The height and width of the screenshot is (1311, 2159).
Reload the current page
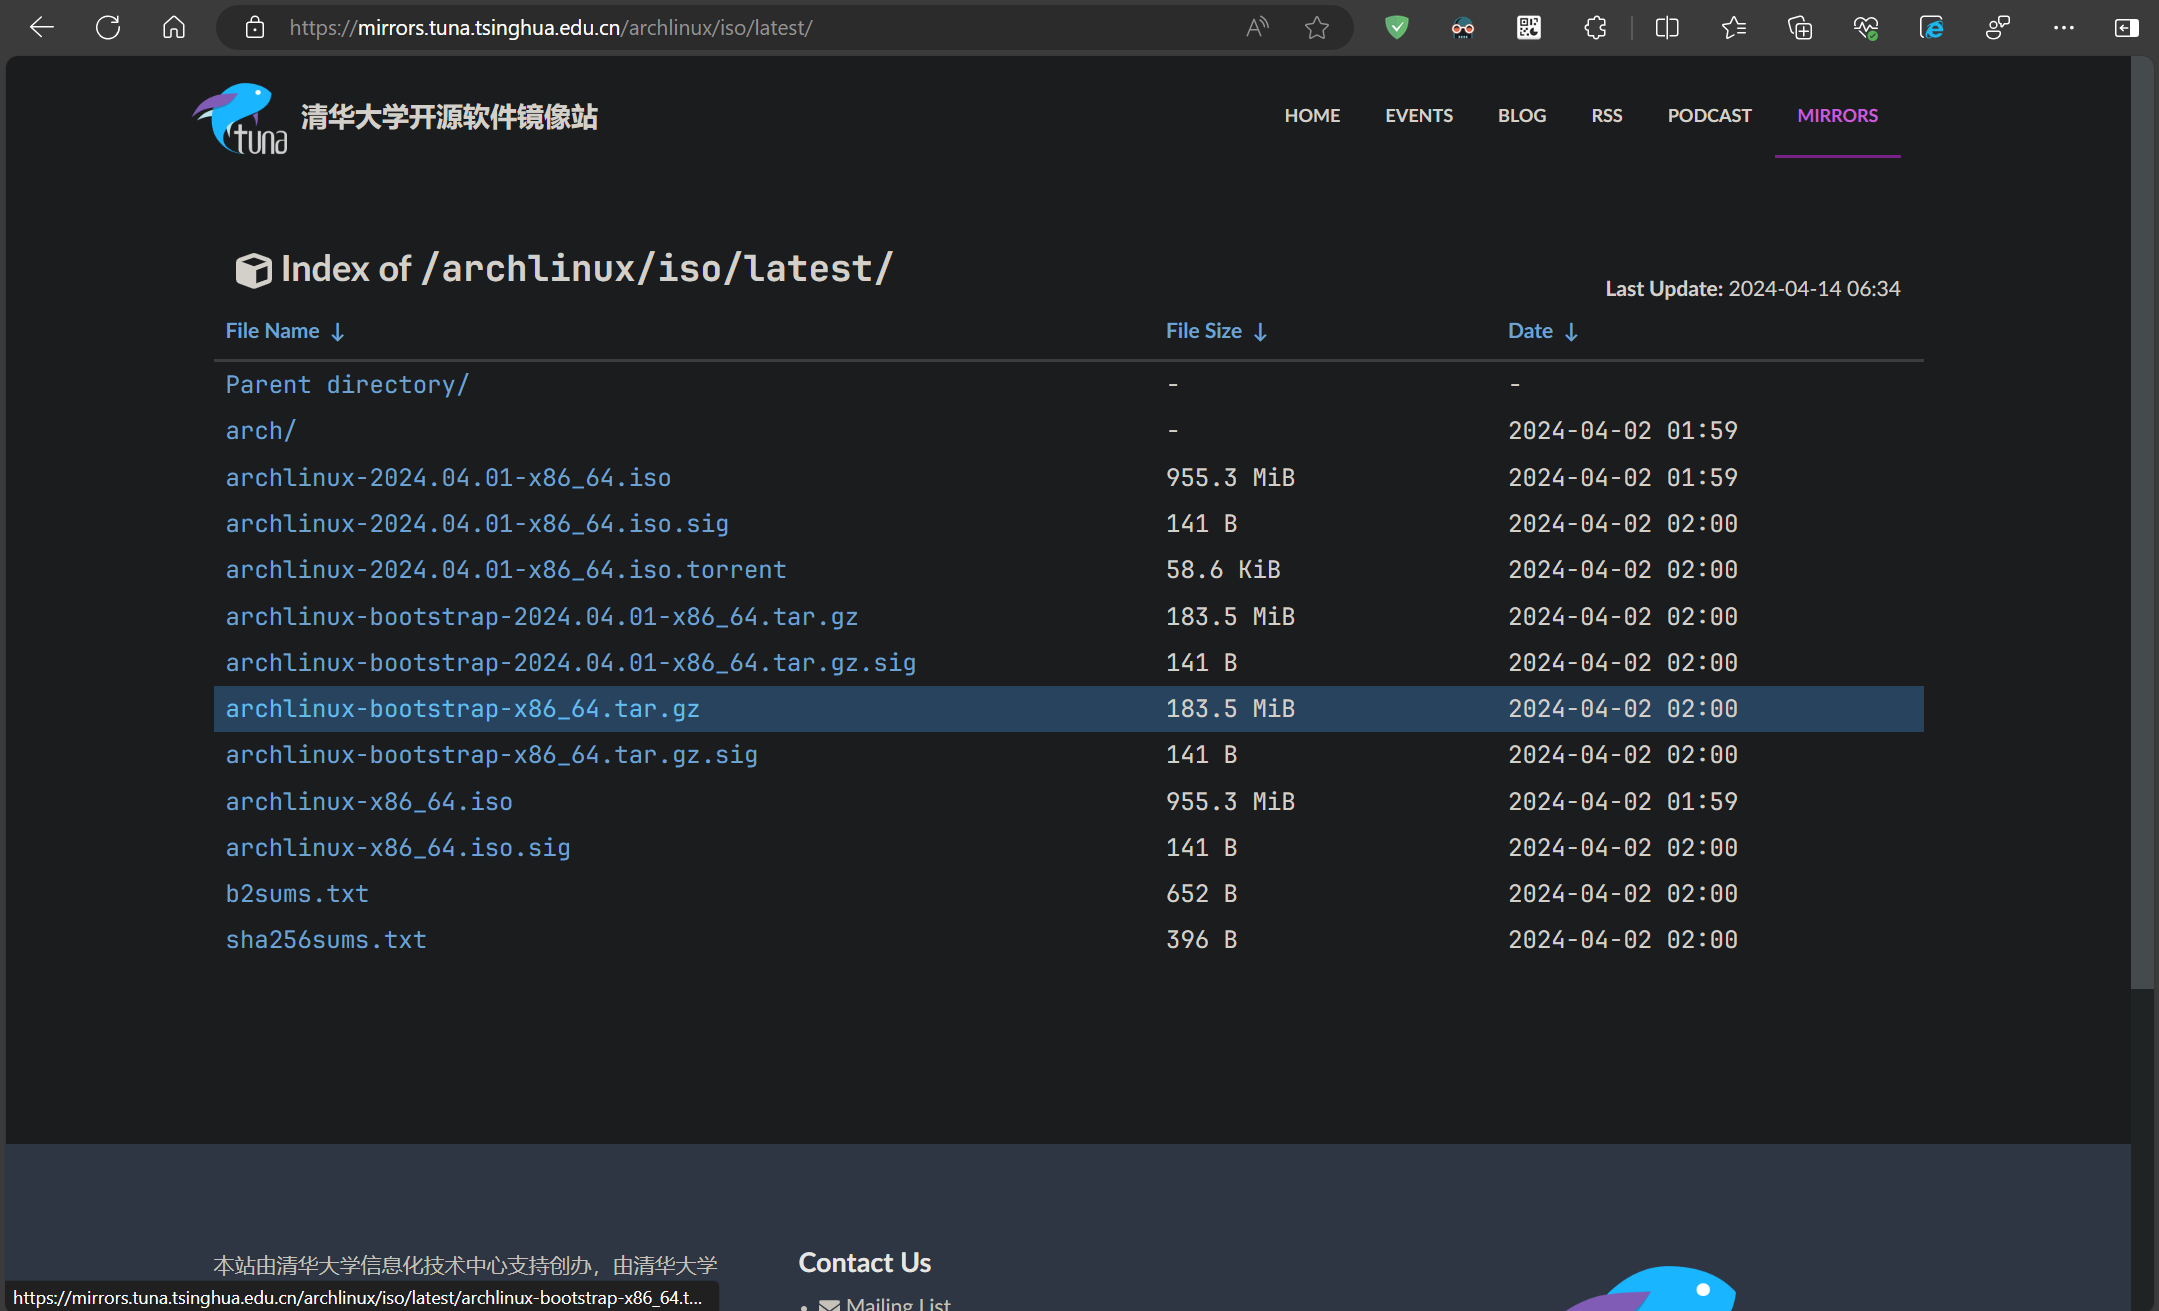click(108, 28)
